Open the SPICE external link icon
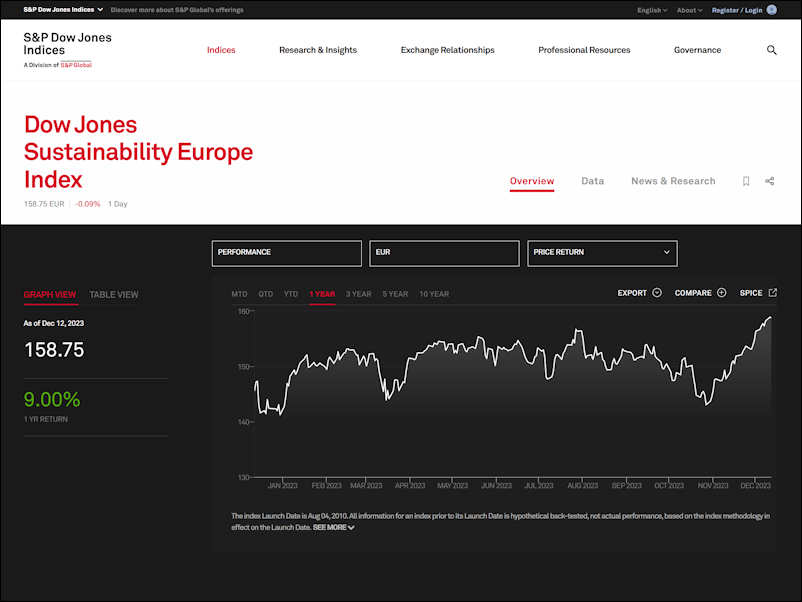This screenshot has height=602, width=802. tap(772, 293)
